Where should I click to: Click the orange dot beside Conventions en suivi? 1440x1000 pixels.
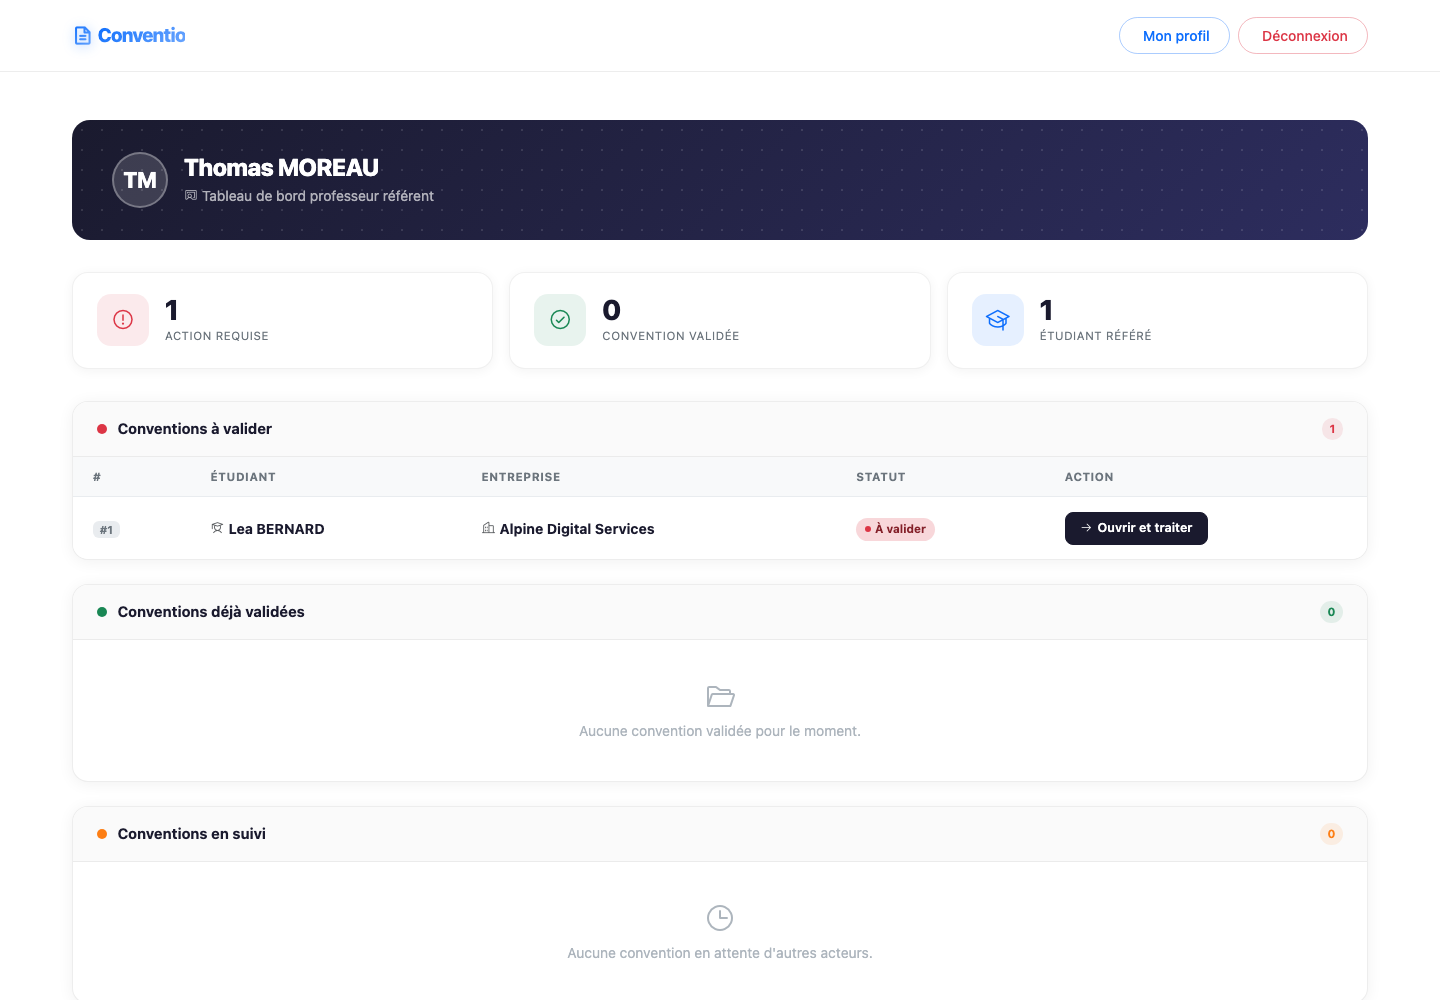click(x=102, y=834)
